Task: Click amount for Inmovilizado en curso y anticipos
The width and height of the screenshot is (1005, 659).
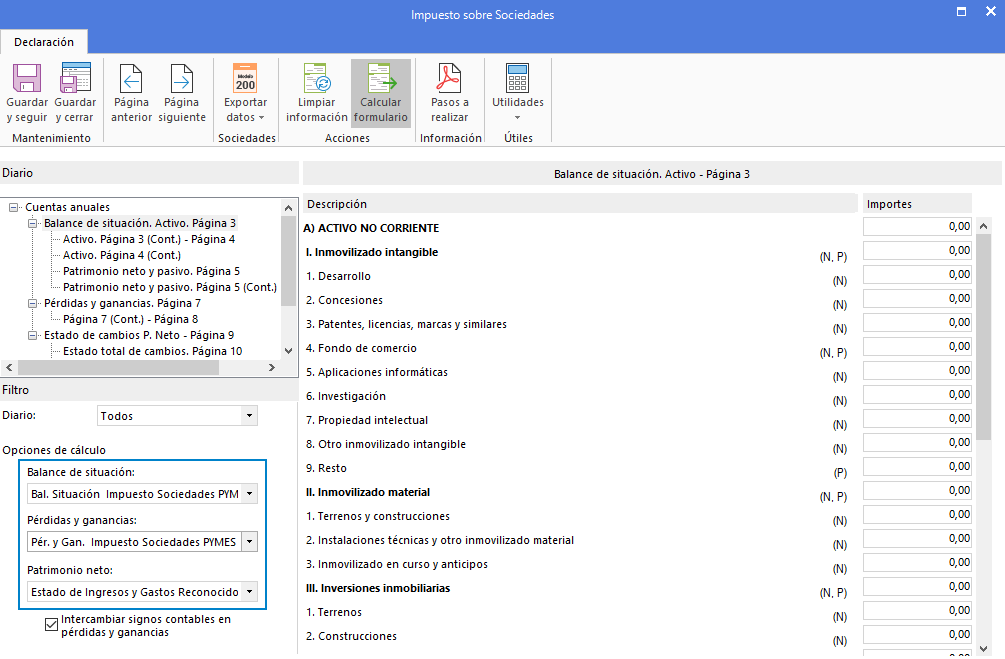Action: [x=917, y=563]
